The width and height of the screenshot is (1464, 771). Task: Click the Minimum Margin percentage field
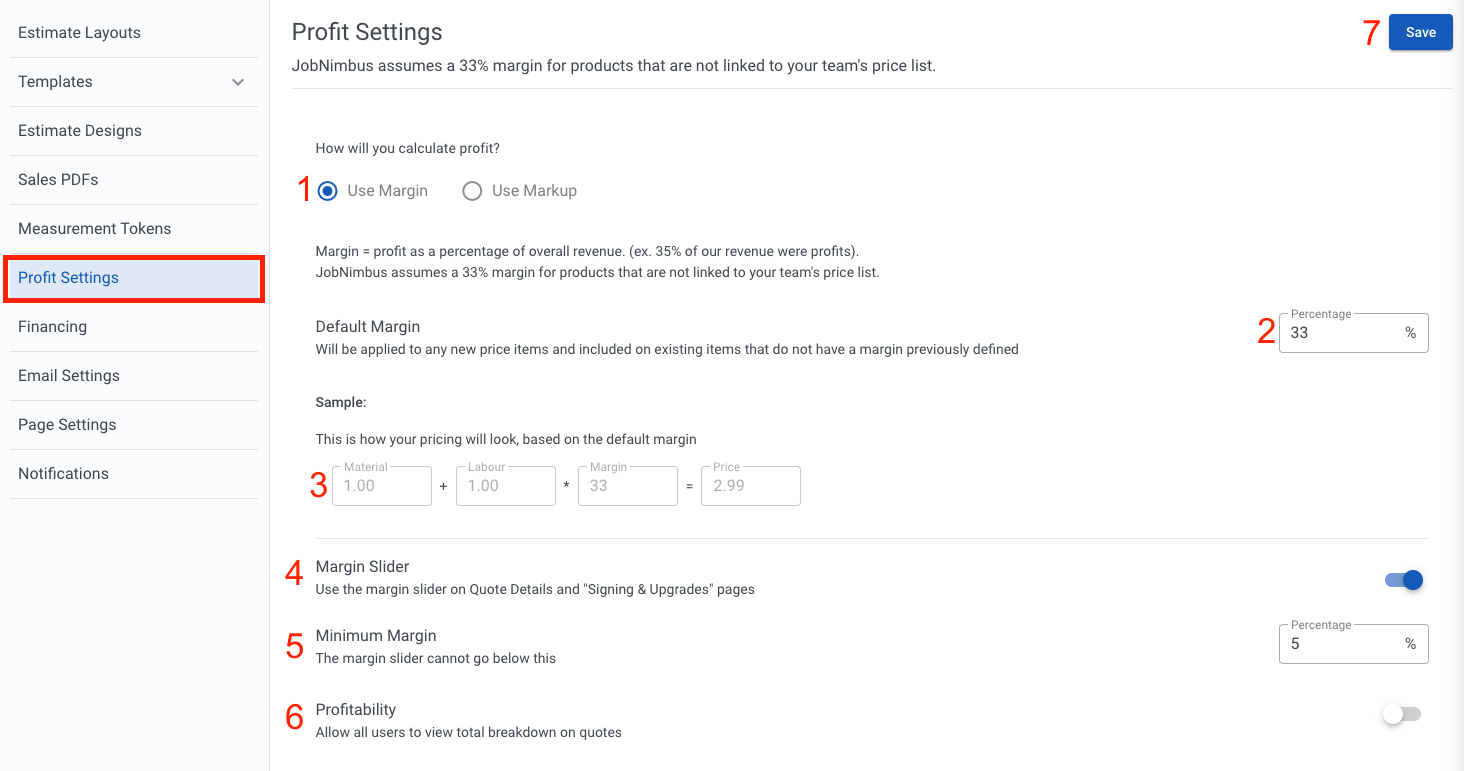point(1340,643)
